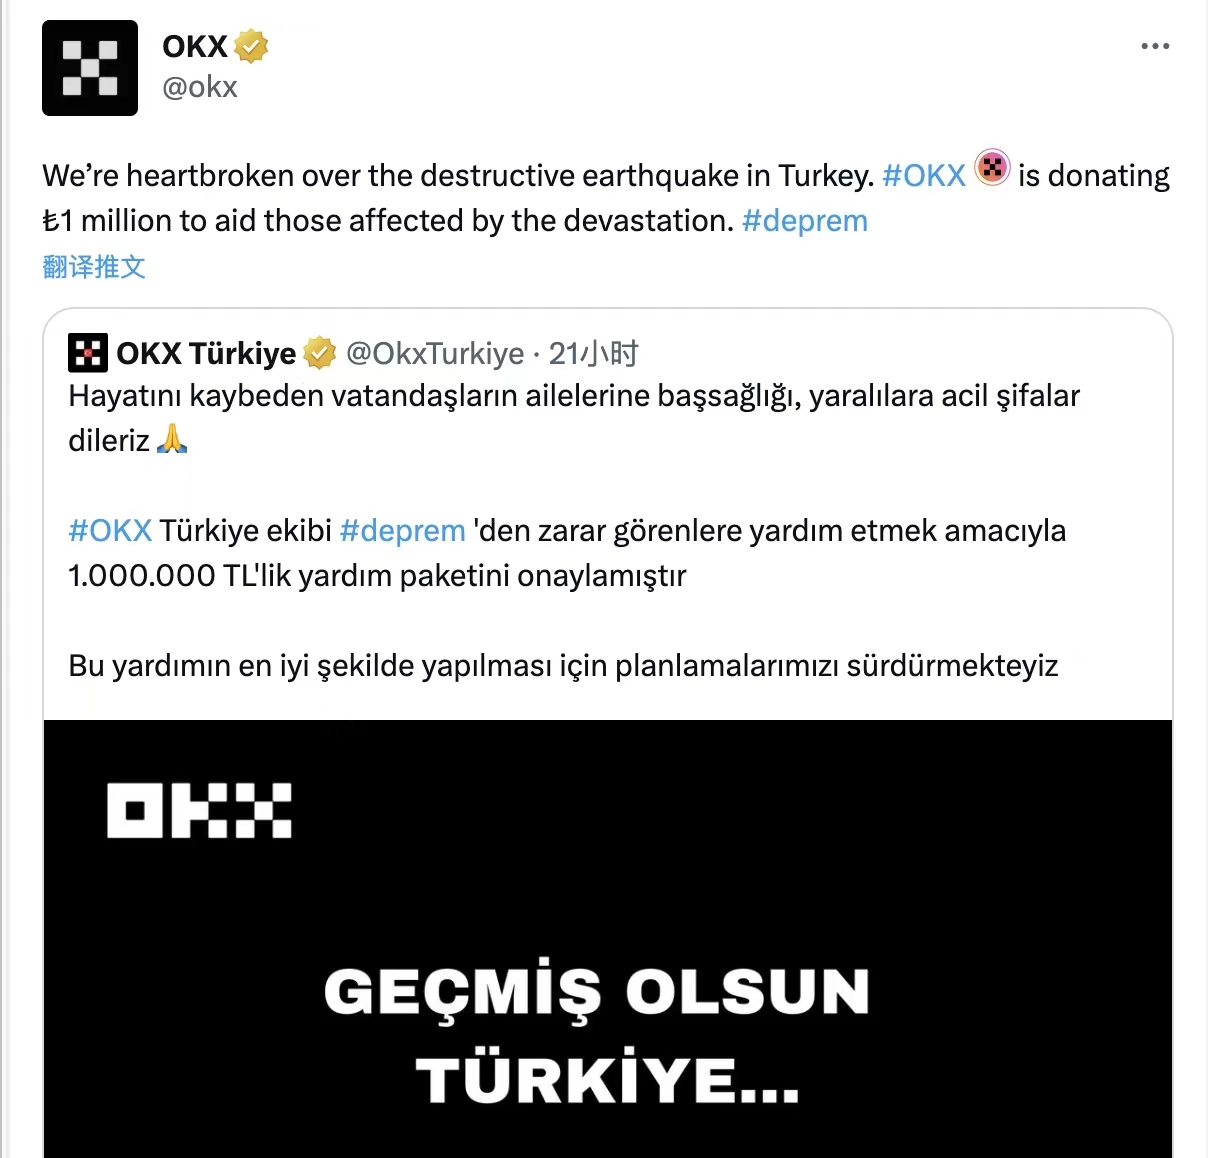Open the @okx handle link
The image size is (1208, 1158).
200,87
